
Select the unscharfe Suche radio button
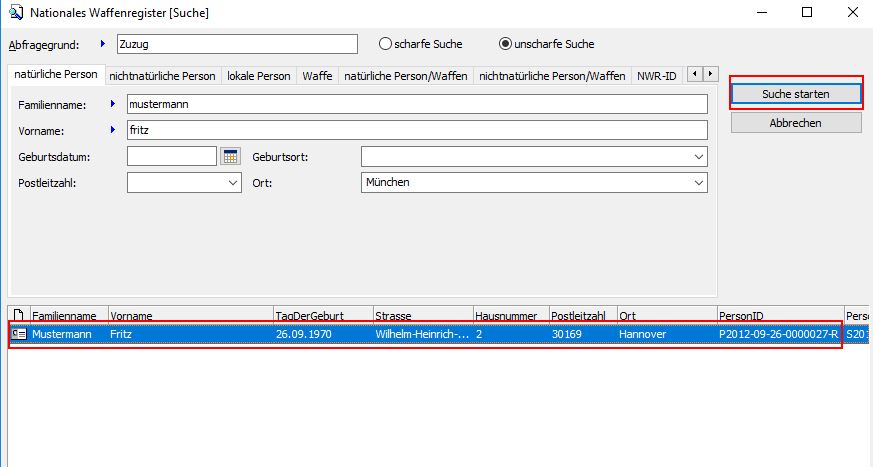tap(505, 44)
